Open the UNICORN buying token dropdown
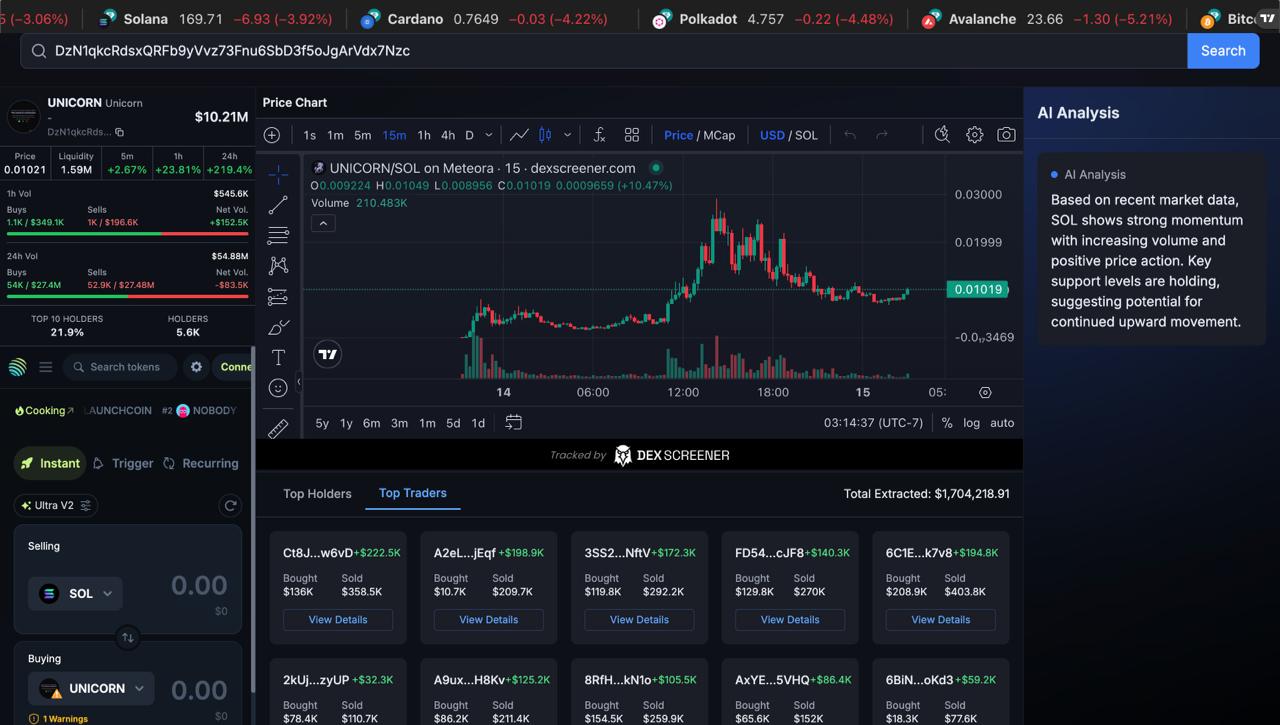This screenshot has height=725, width=1280. pos(91,688)
